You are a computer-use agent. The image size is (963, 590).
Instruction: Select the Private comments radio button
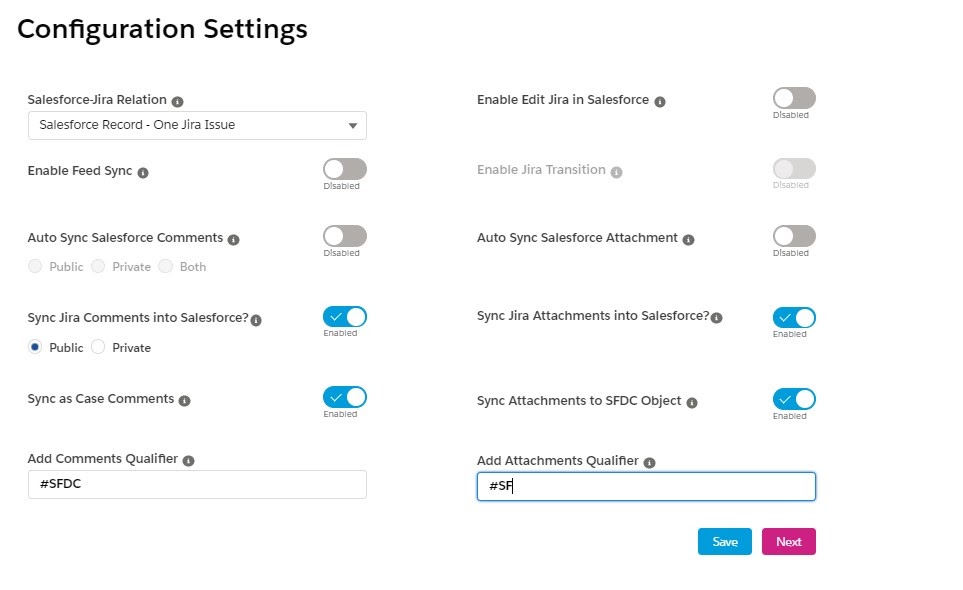click(x=98, y=347)
